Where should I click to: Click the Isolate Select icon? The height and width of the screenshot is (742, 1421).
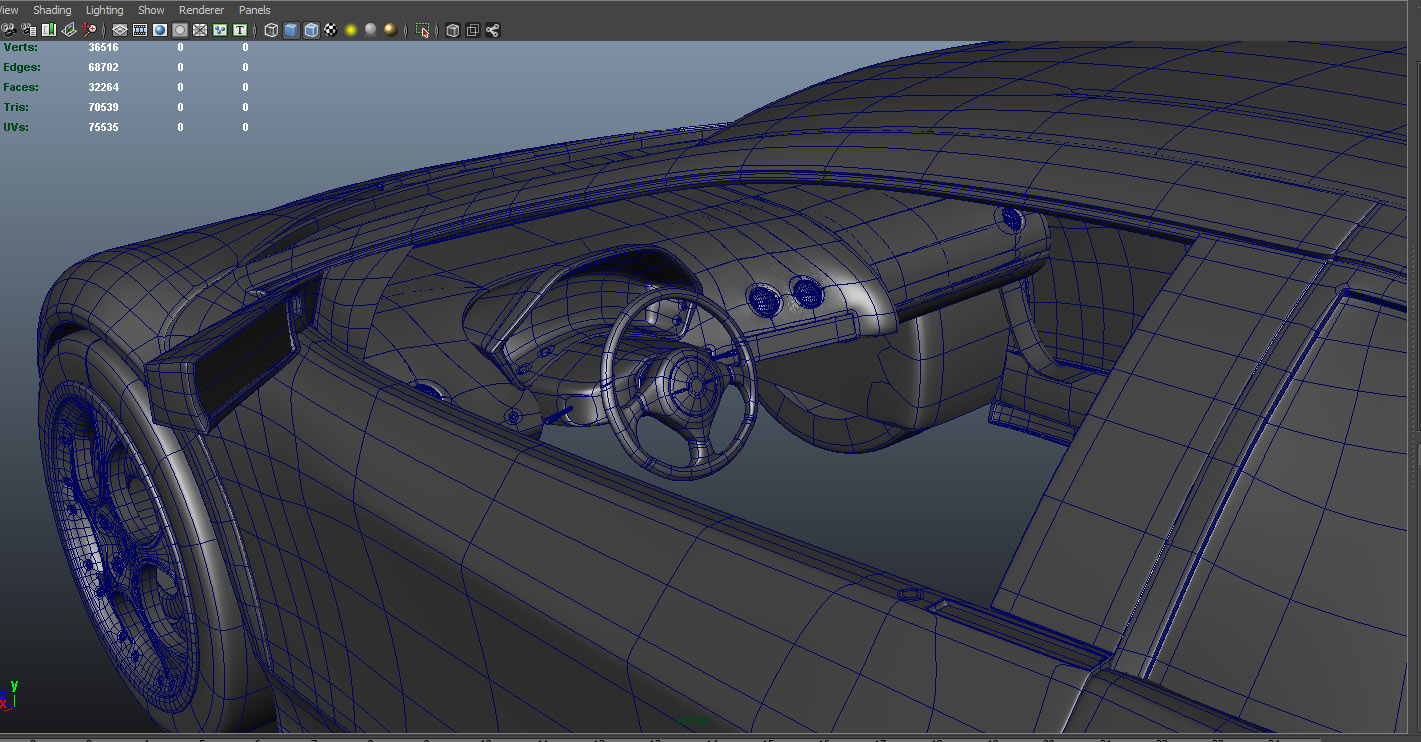tap(423, 30)
